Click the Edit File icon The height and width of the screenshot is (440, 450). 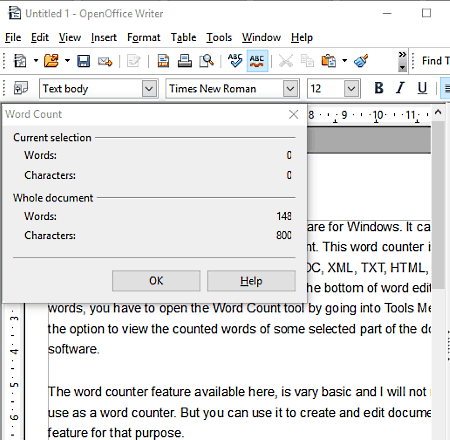(x=133, y=61)
